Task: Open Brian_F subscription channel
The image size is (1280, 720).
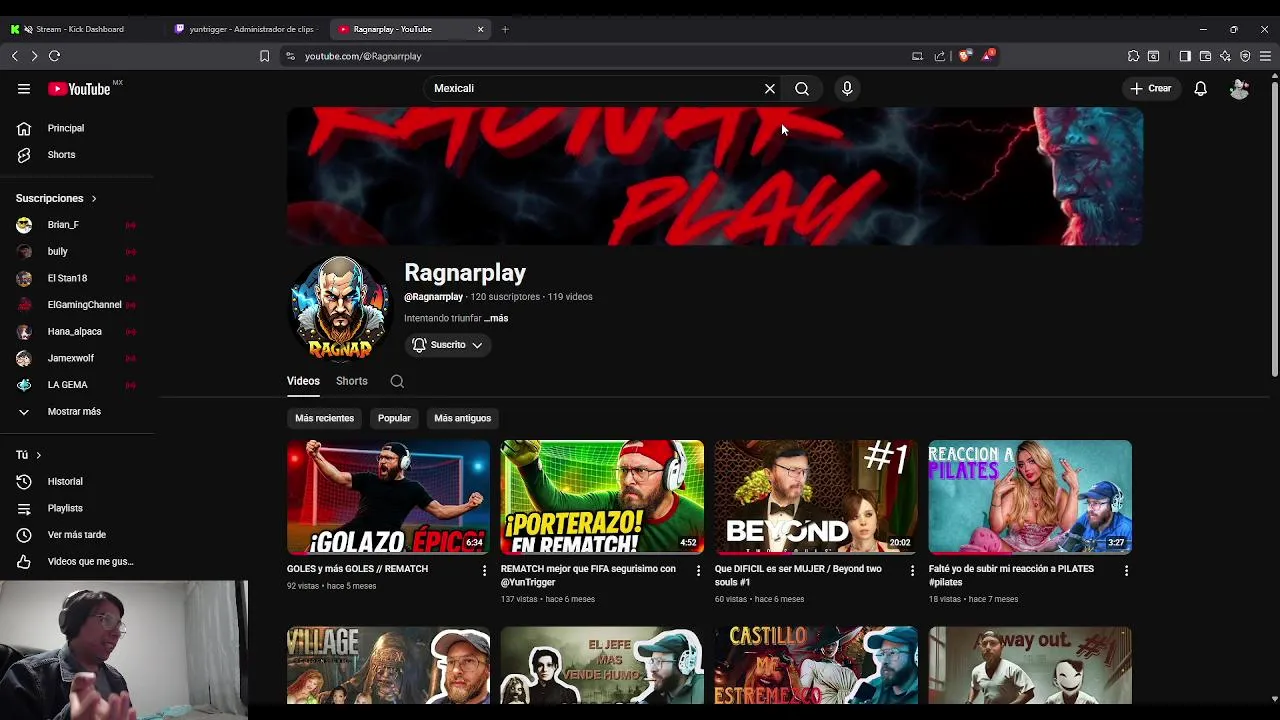Action: (x=78, y=225)
